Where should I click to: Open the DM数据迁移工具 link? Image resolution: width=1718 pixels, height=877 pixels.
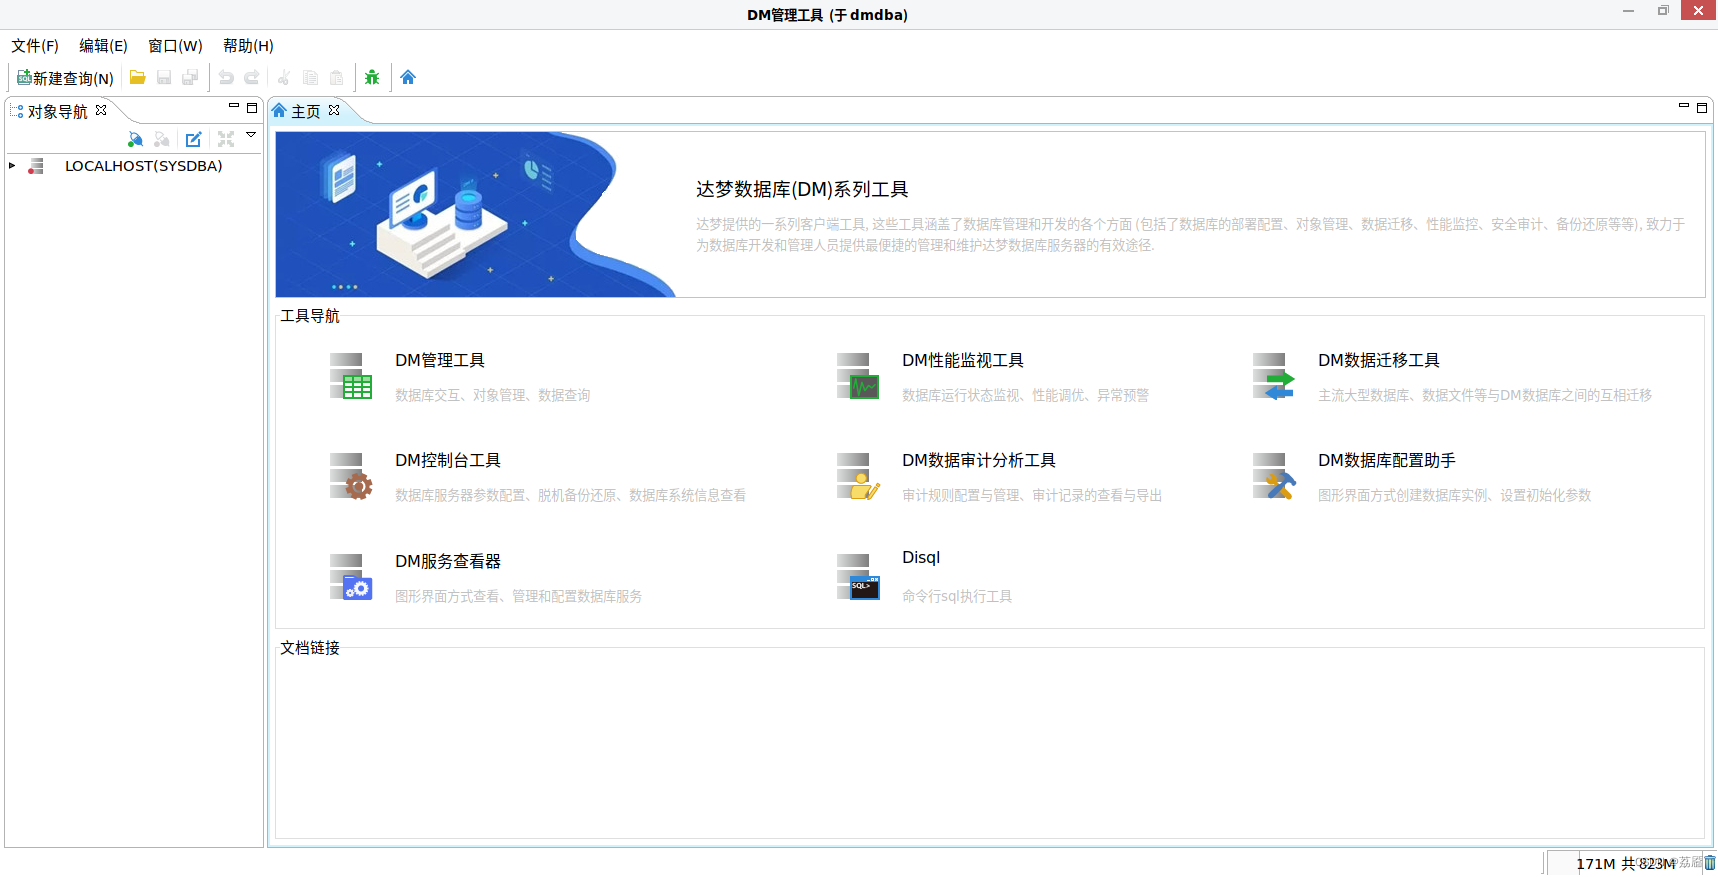1379,360
